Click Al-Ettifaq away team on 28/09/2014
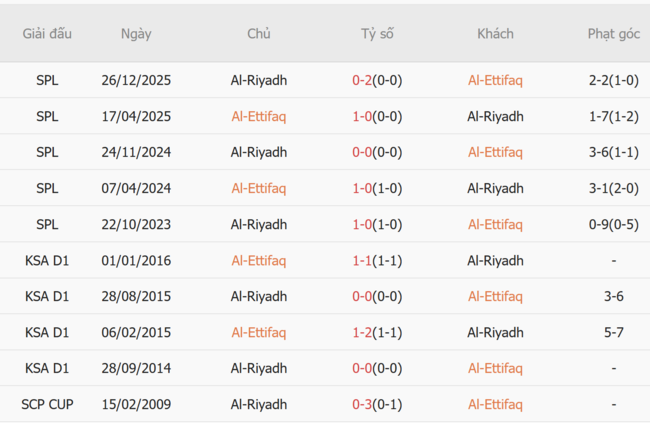The height and width of the screenshot is (434, 650). (495, 368)
